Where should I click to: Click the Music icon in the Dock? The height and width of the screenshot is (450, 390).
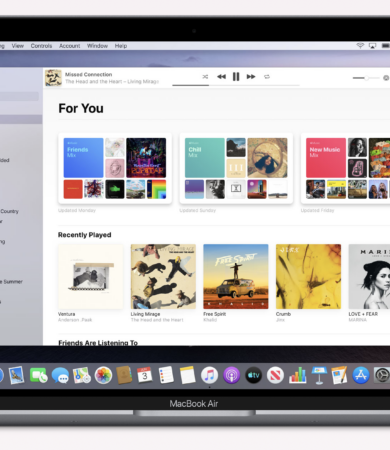coord(209,376)
